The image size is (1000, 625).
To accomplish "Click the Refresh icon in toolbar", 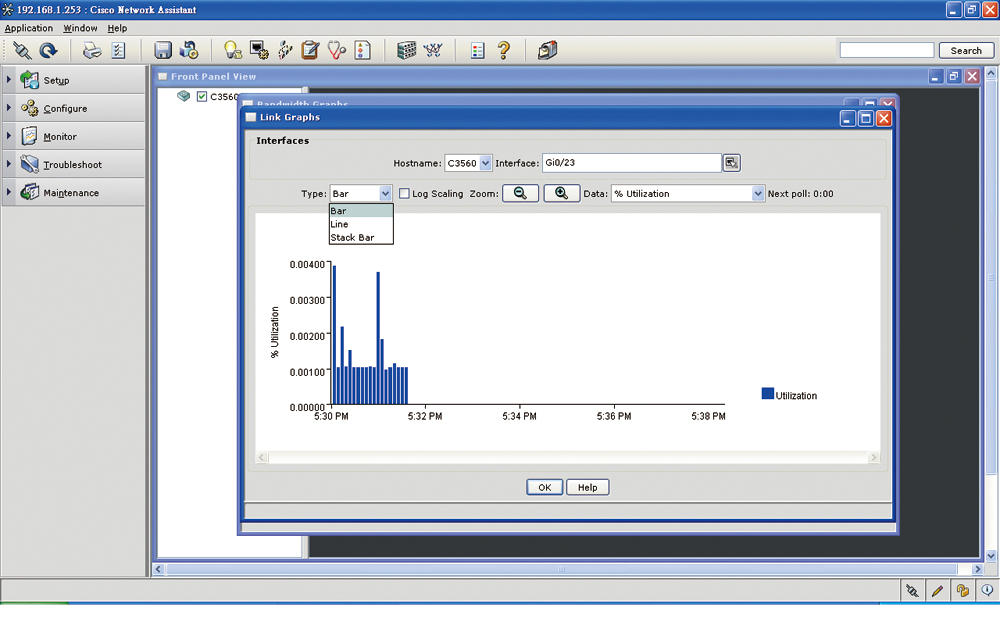I will pos(48,50).
